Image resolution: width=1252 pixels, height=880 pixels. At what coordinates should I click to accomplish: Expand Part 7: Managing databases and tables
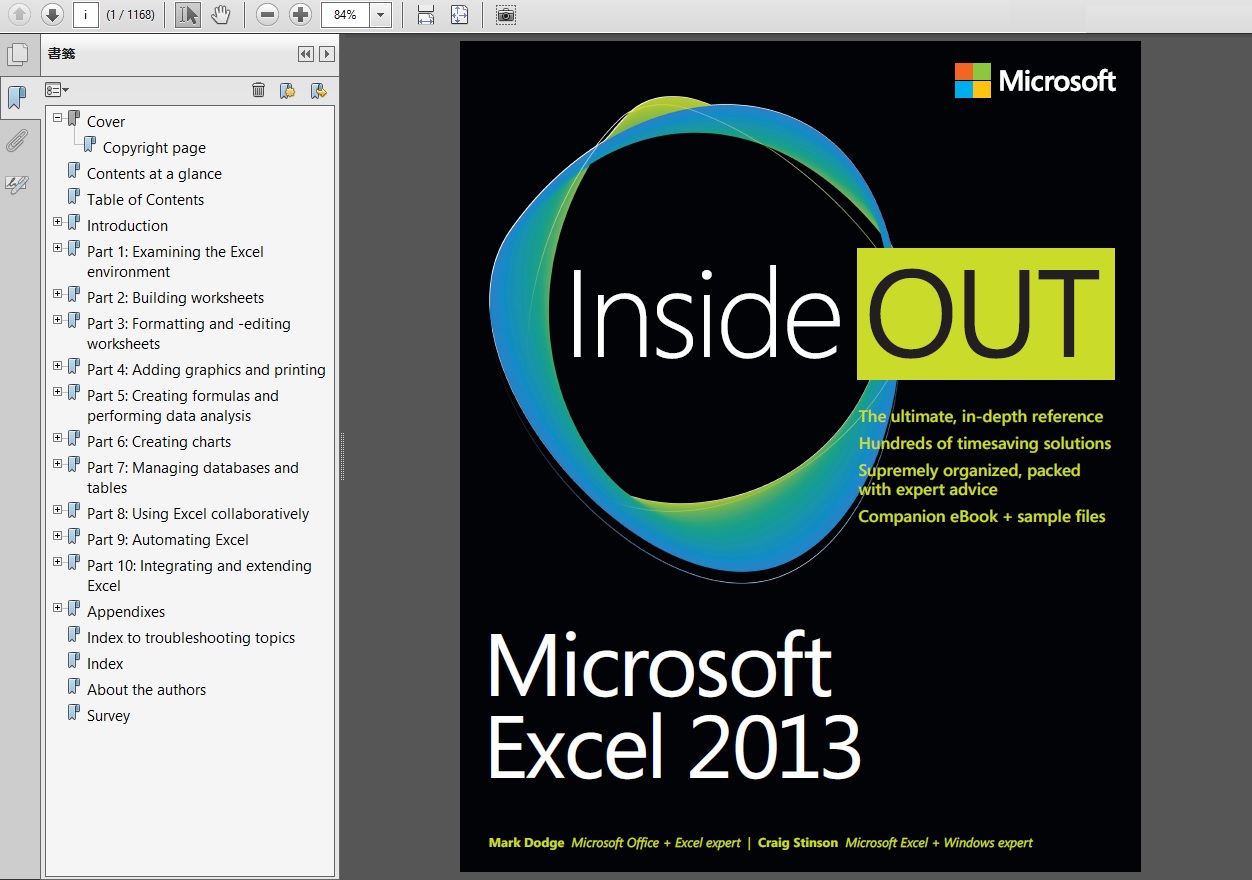point(58,464)
